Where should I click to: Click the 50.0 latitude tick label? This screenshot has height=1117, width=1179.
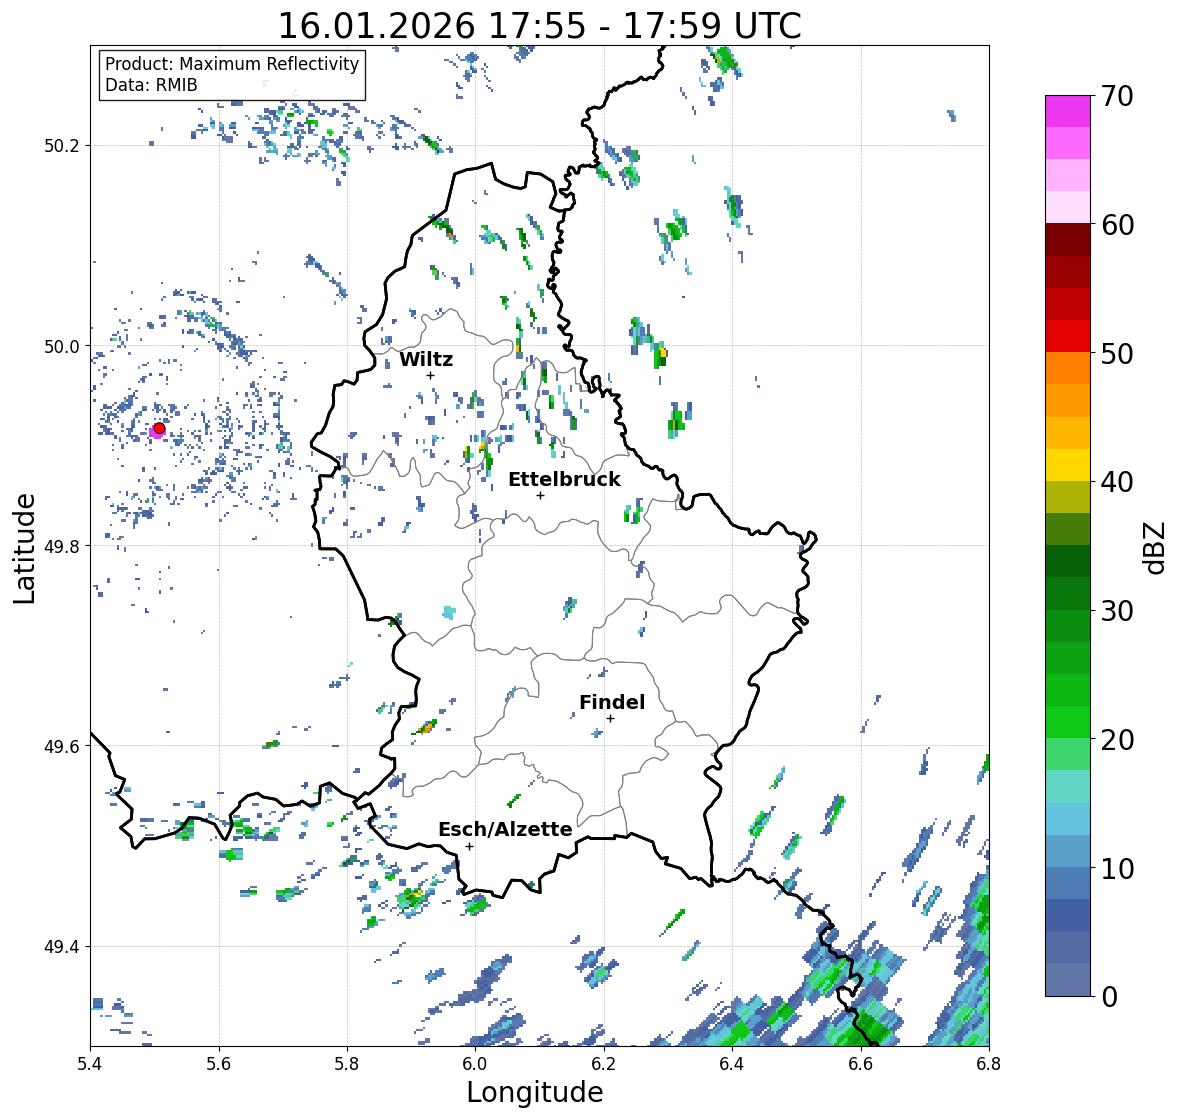tap(62, 346)
